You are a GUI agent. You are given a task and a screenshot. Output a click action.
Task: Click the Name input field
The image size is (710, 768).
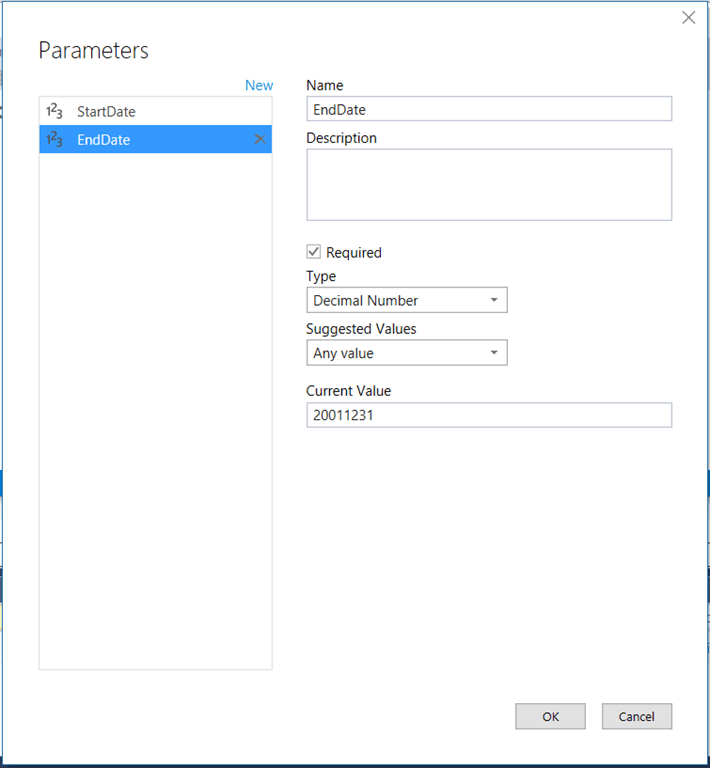tap(489, 109)
